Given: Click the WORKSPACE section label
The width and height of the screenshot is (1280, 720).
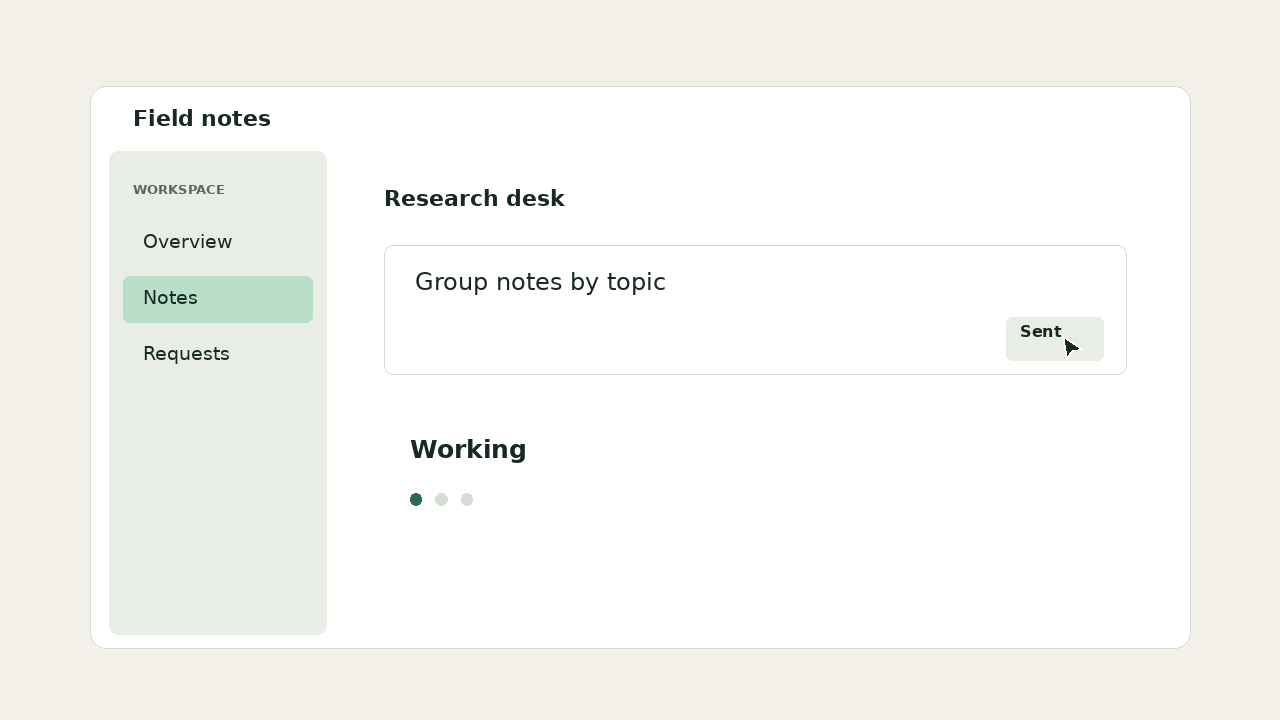Looking at the screenshot, I should point(179,190).
